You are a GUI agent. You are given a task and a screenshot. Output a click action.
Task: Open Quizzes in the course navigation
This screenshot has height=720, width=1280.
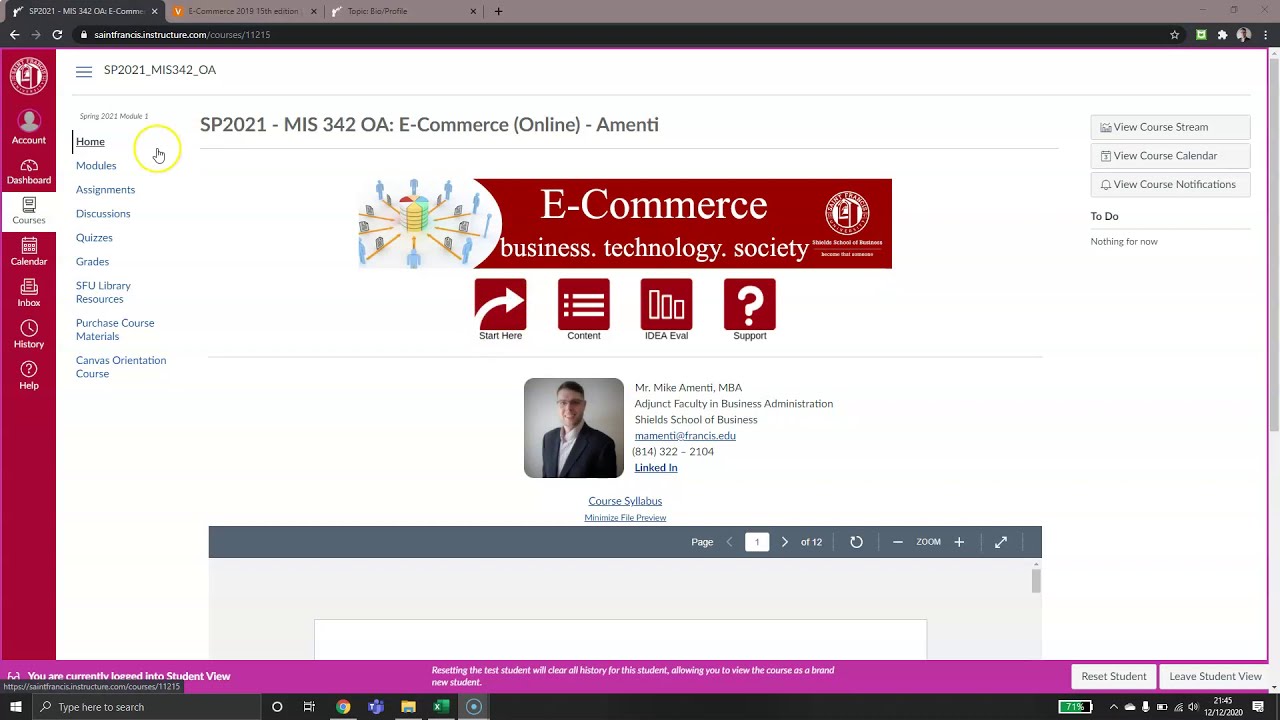(94, 238)
